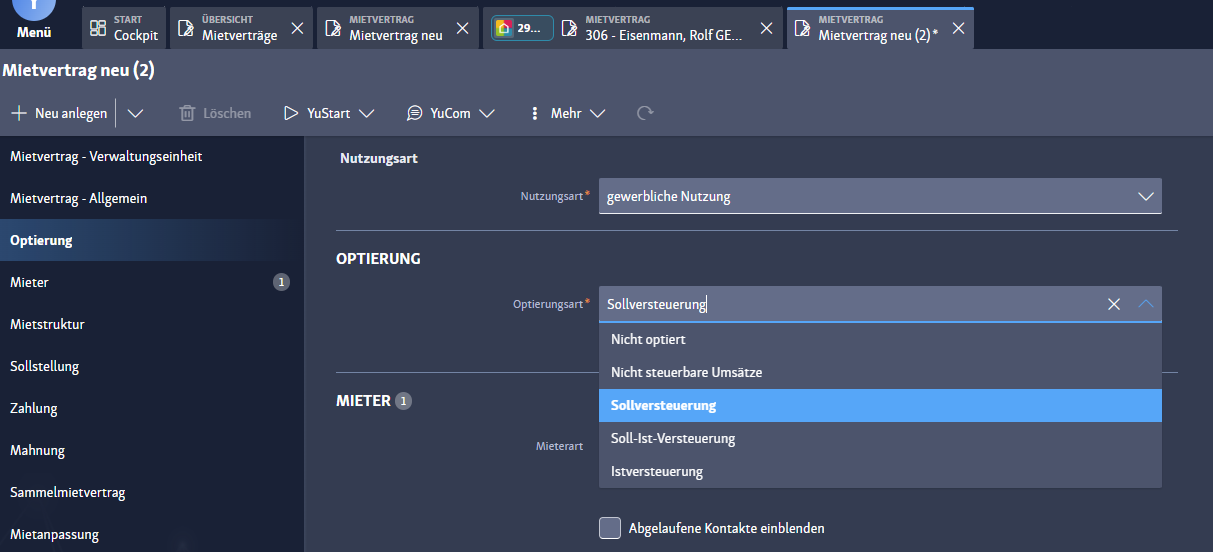The width and height of the screenshot is (1213, 552).
Task: Click the YuCom speech bubble icon
Action: (x=414, y=114)
